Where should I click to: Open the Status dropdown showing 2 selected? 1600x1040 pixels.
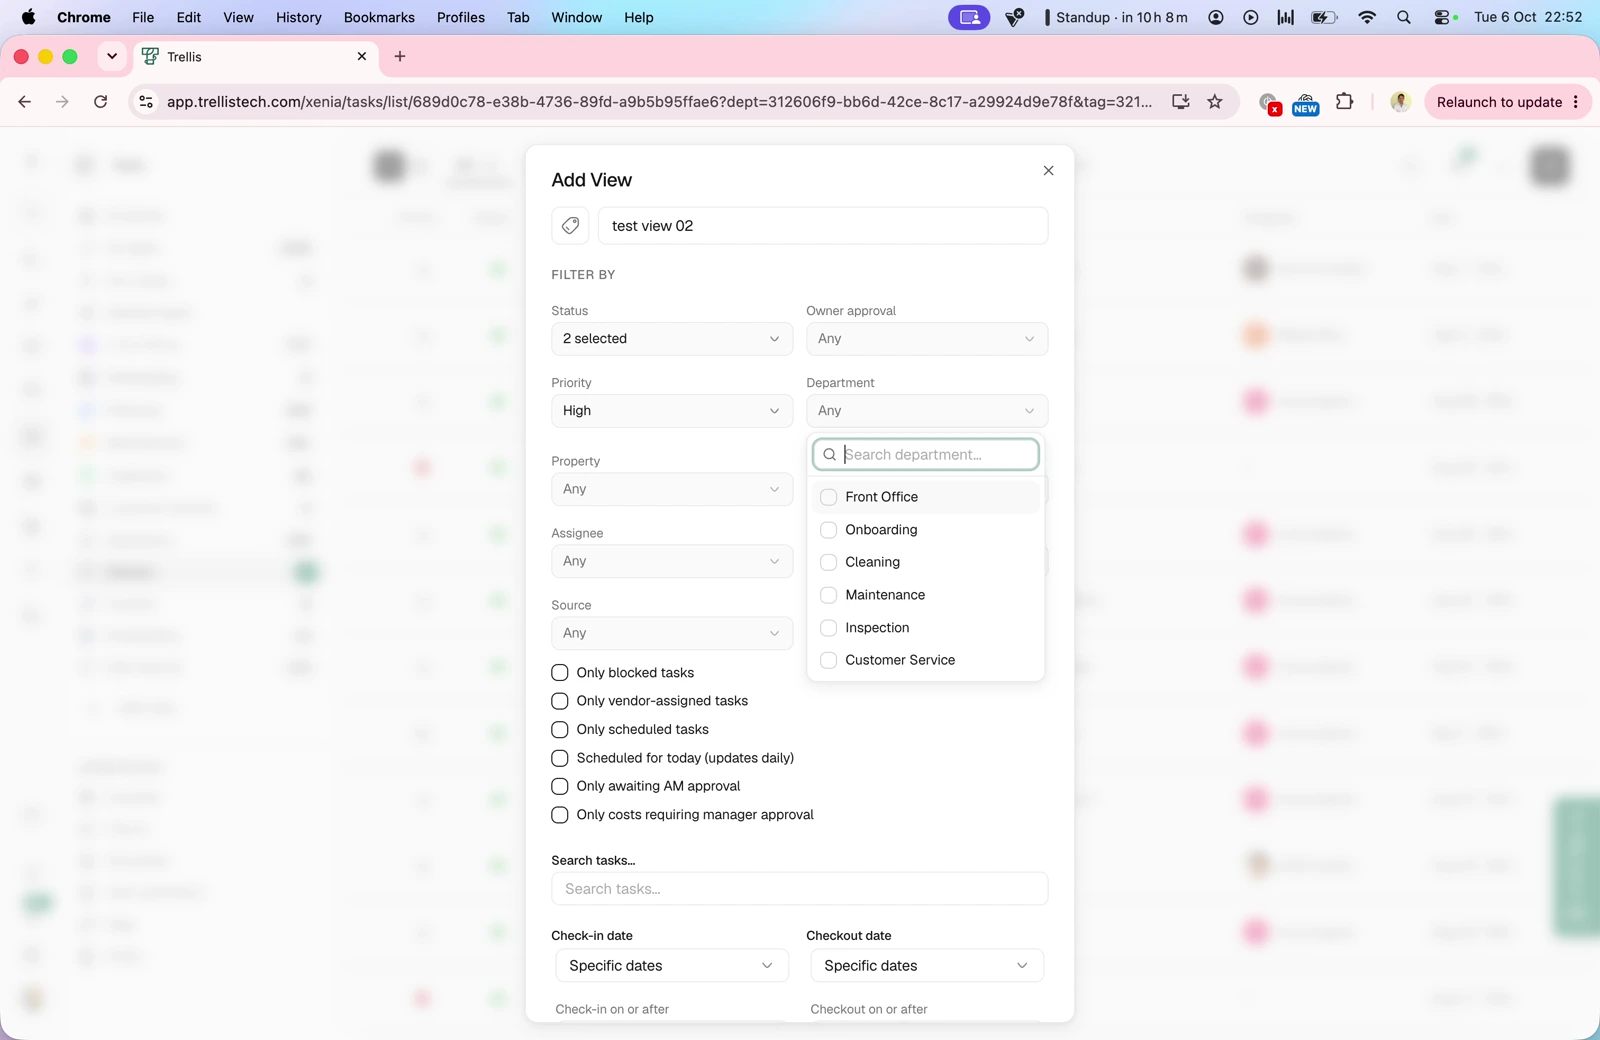point(672,339)
